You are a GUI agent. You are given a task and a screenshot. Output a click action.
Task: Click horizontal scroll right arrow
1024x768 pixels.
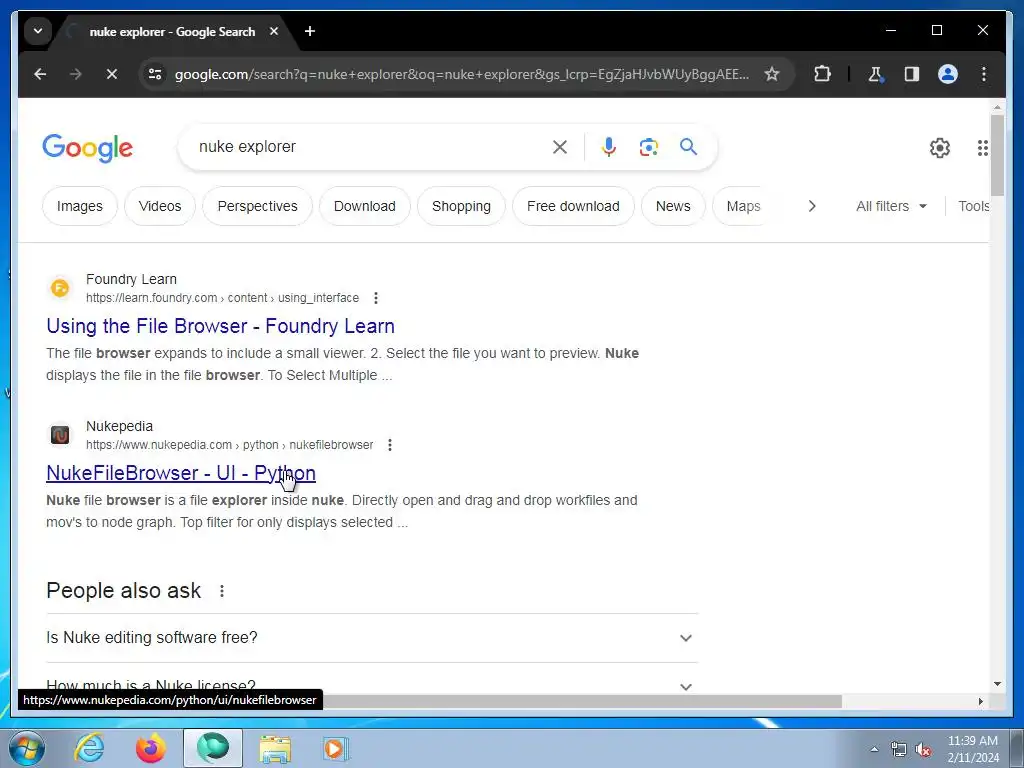point(981,701)
